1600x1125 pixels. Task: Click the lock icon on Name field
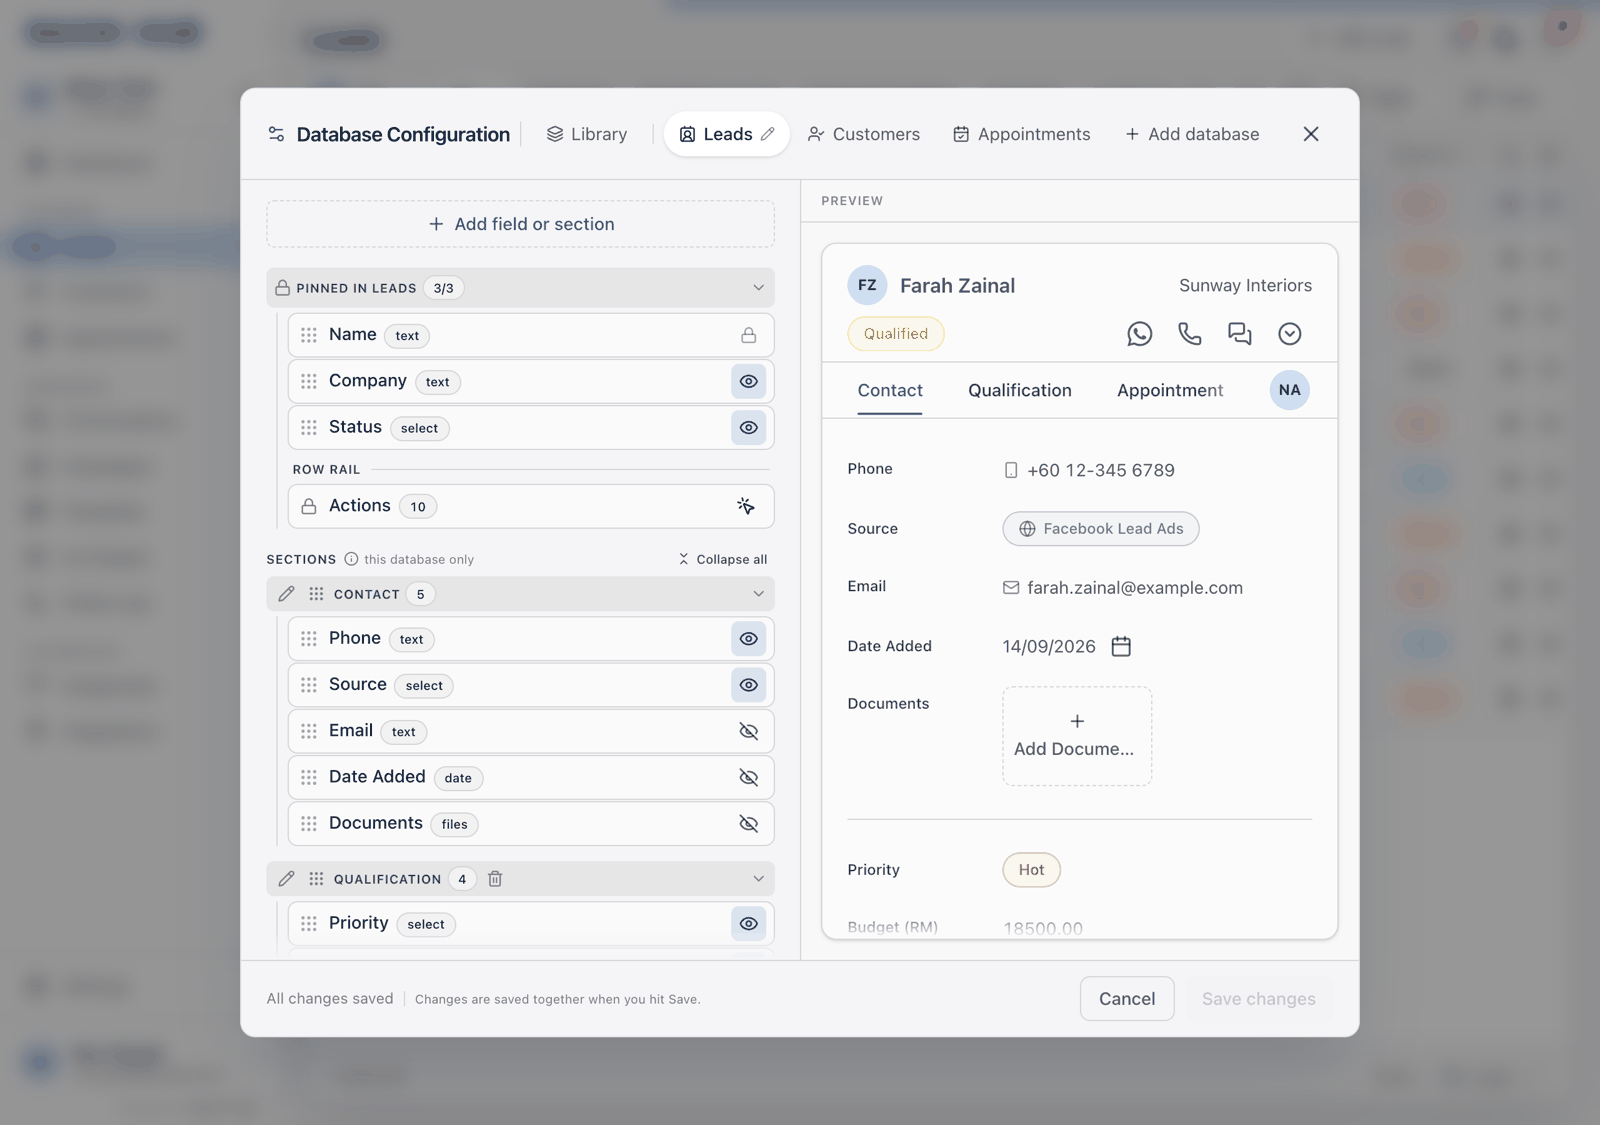pyautogui.click(x=748, y=335)
